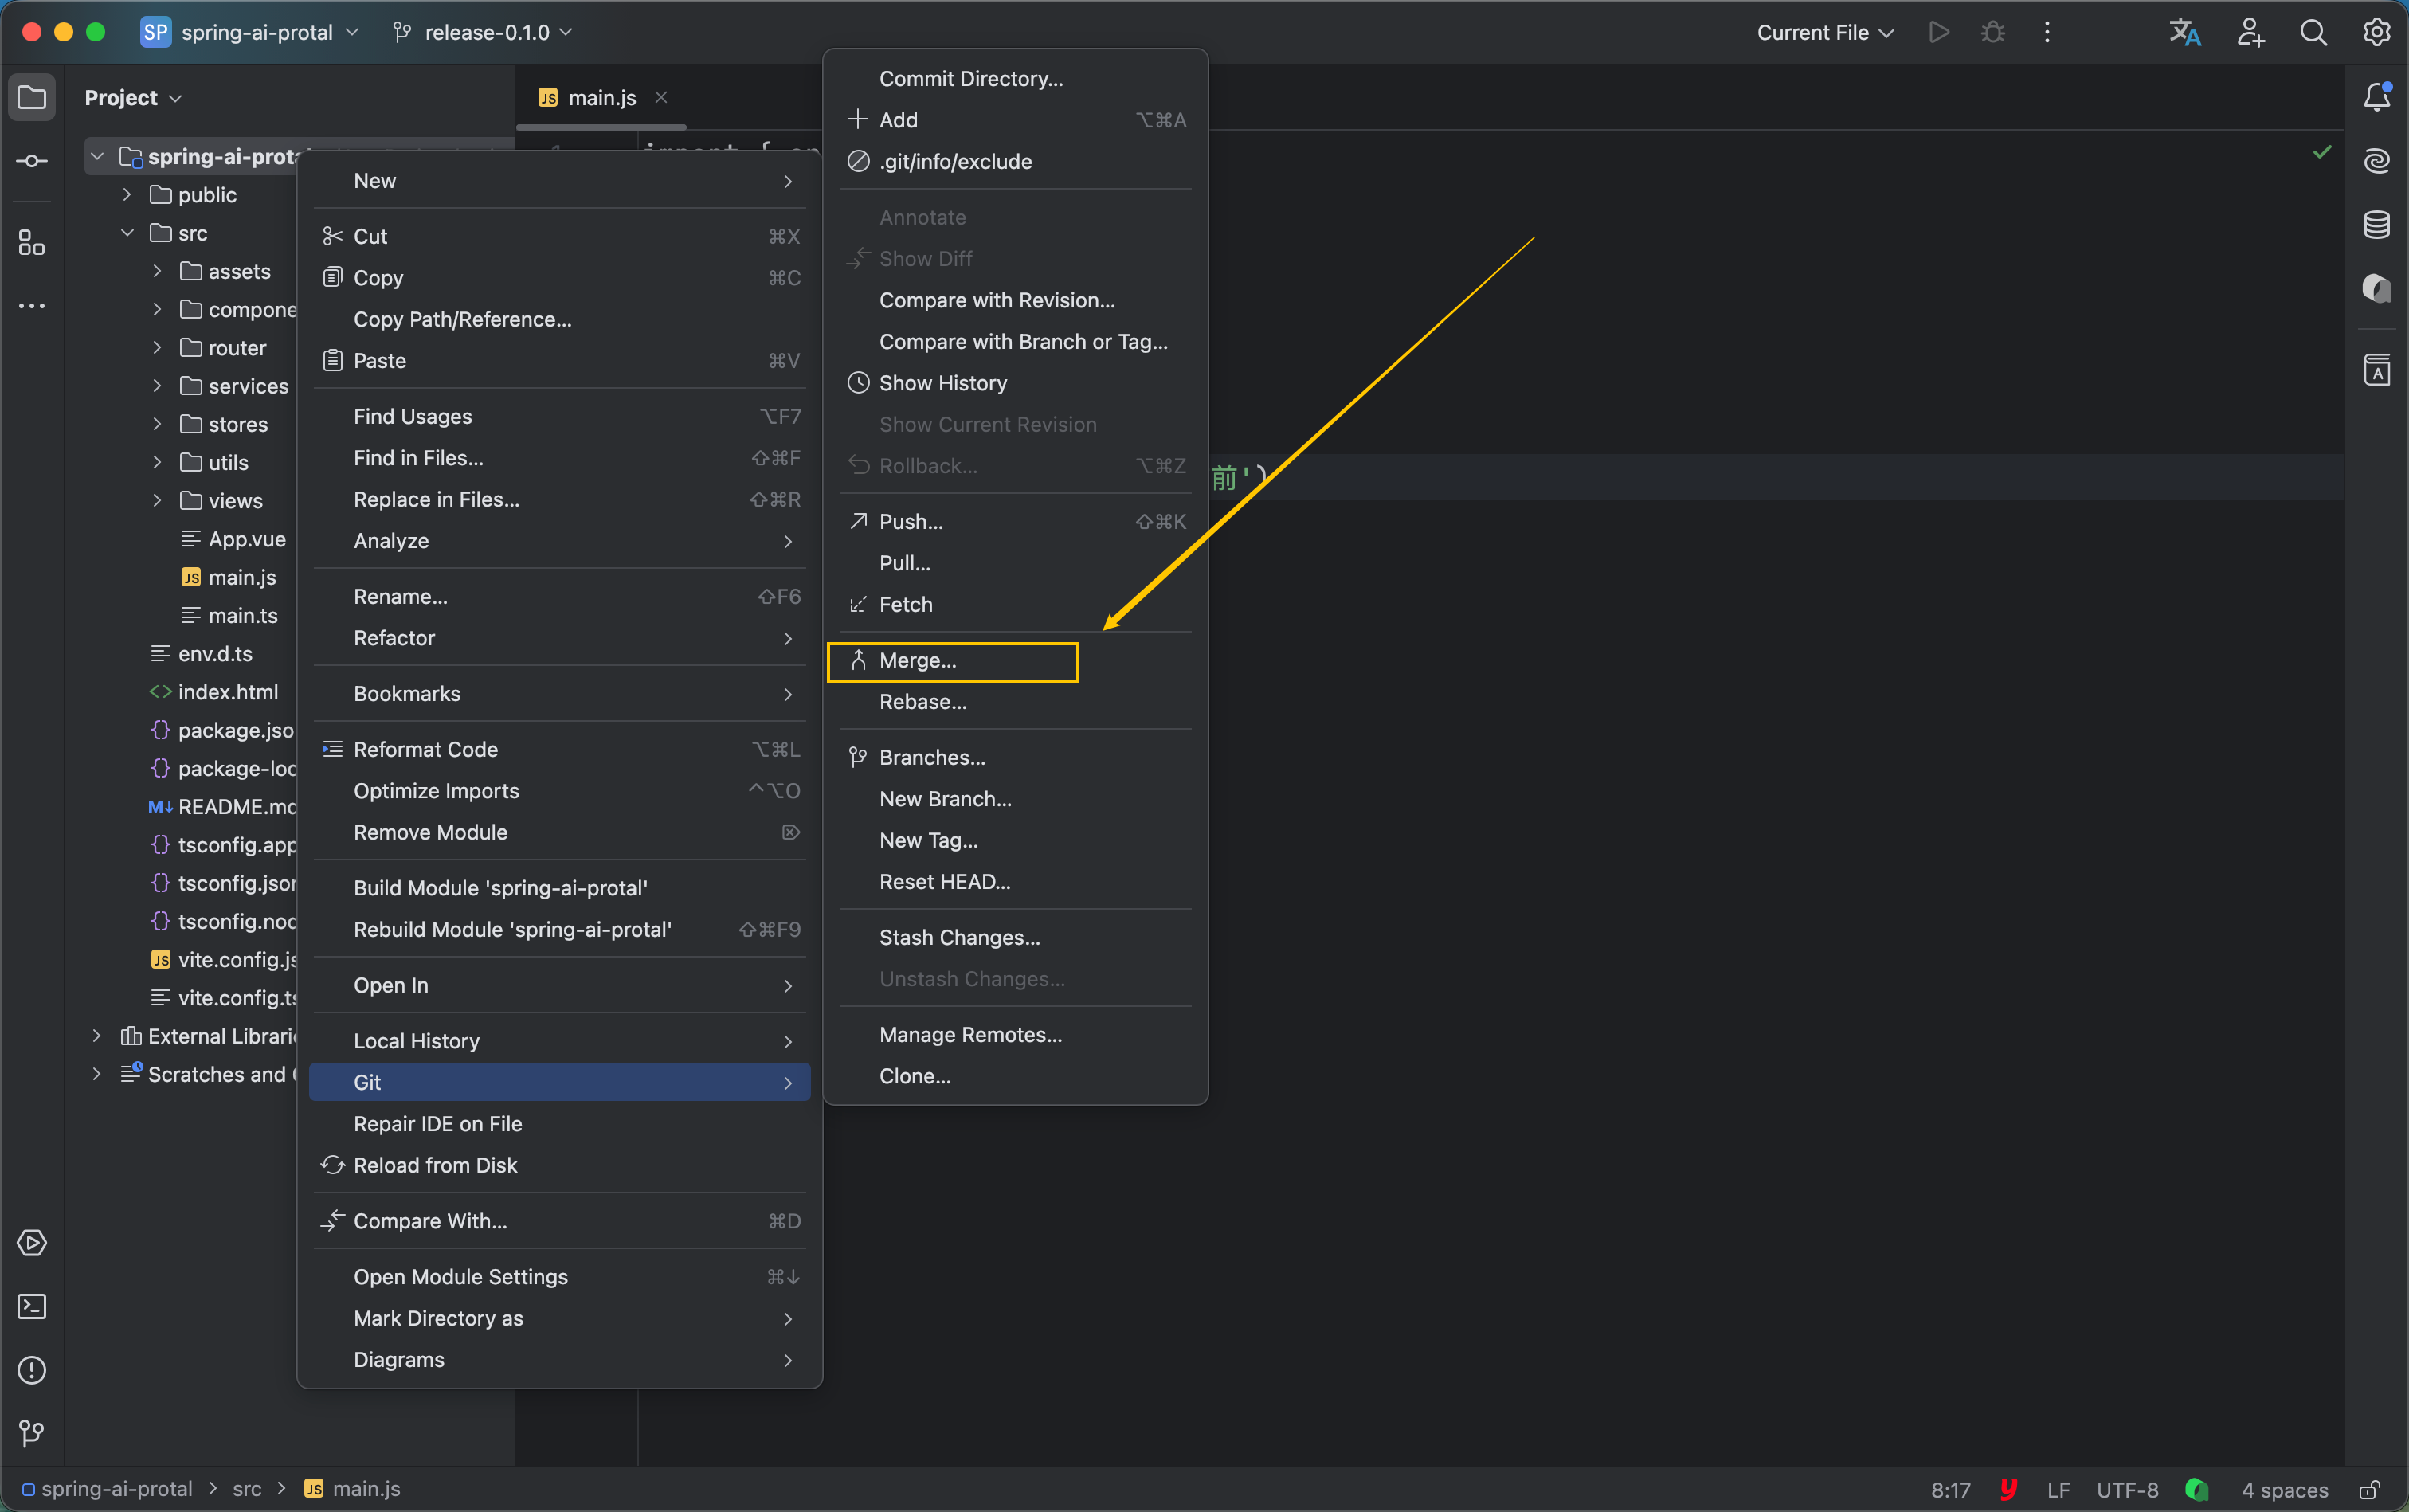The image size is (2409, 1512).
Task: Open Search Everywhere magnifier icon
Action: click(x=2313, y=33)
